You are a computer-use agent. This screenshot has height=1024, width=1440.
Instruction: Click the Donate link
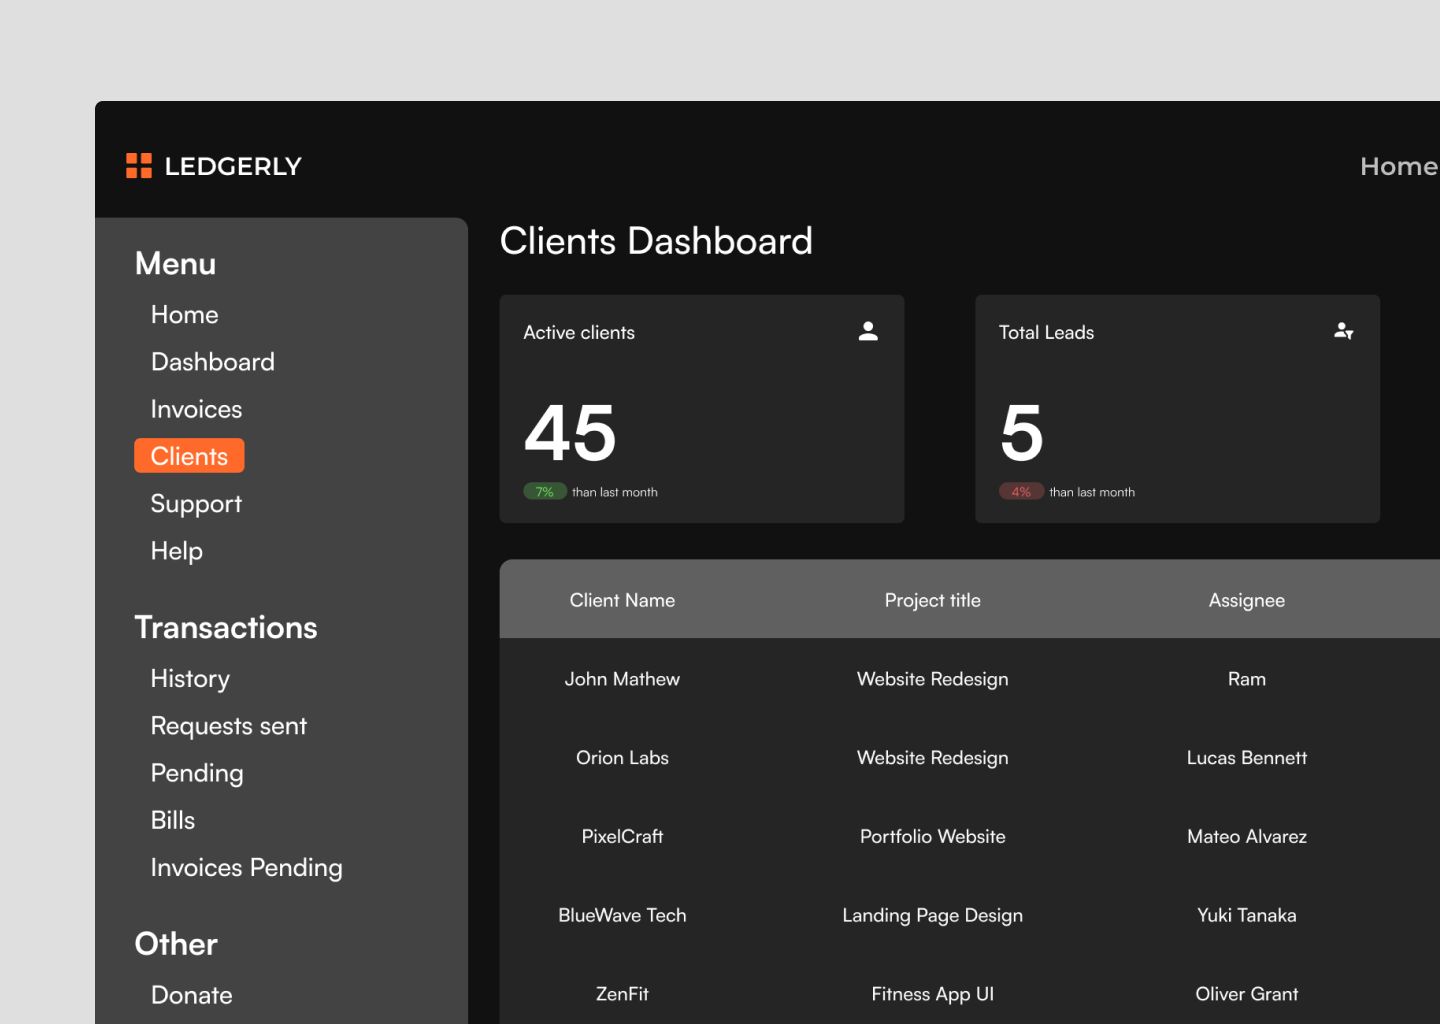click(x=191, y=994)
